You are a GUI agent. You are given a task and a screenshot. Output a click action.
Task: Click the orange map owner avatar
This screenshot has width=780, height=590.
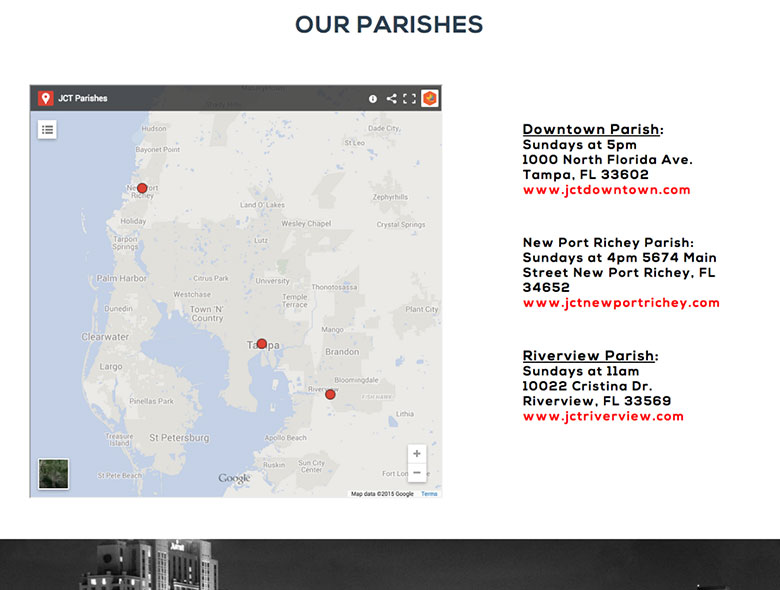click(x=429, y=98)
